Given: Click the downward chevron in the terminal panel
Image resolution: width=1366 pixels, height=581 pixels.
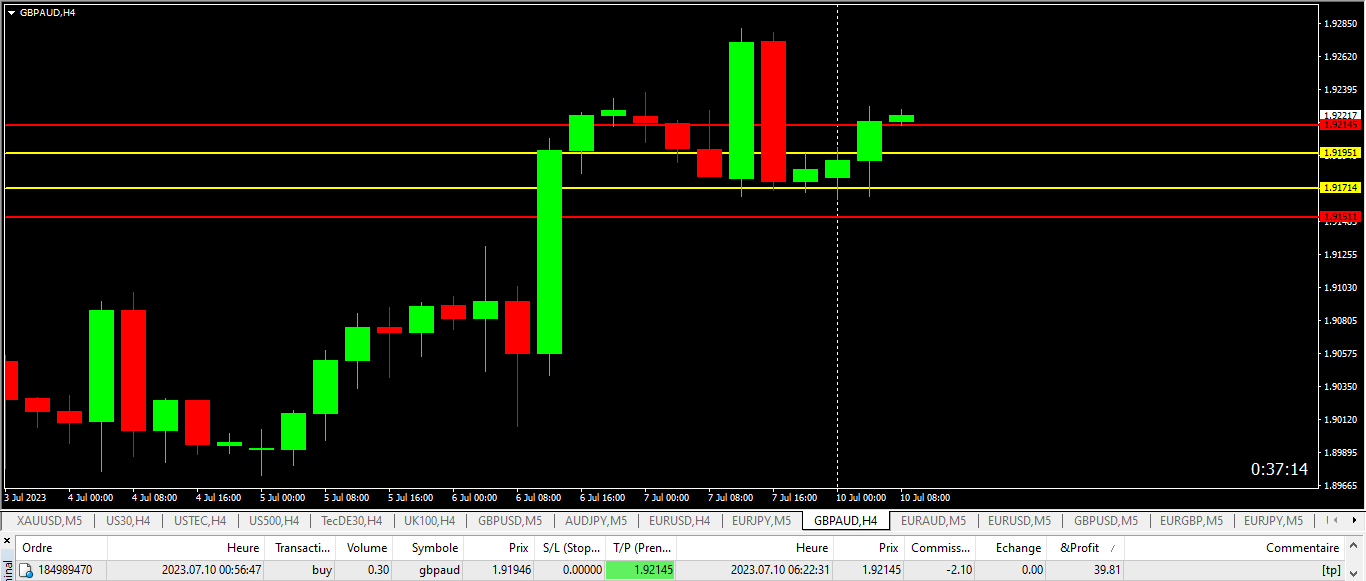Looking at the screenshot, I should pyautogui.click(x=1353, y=573).
